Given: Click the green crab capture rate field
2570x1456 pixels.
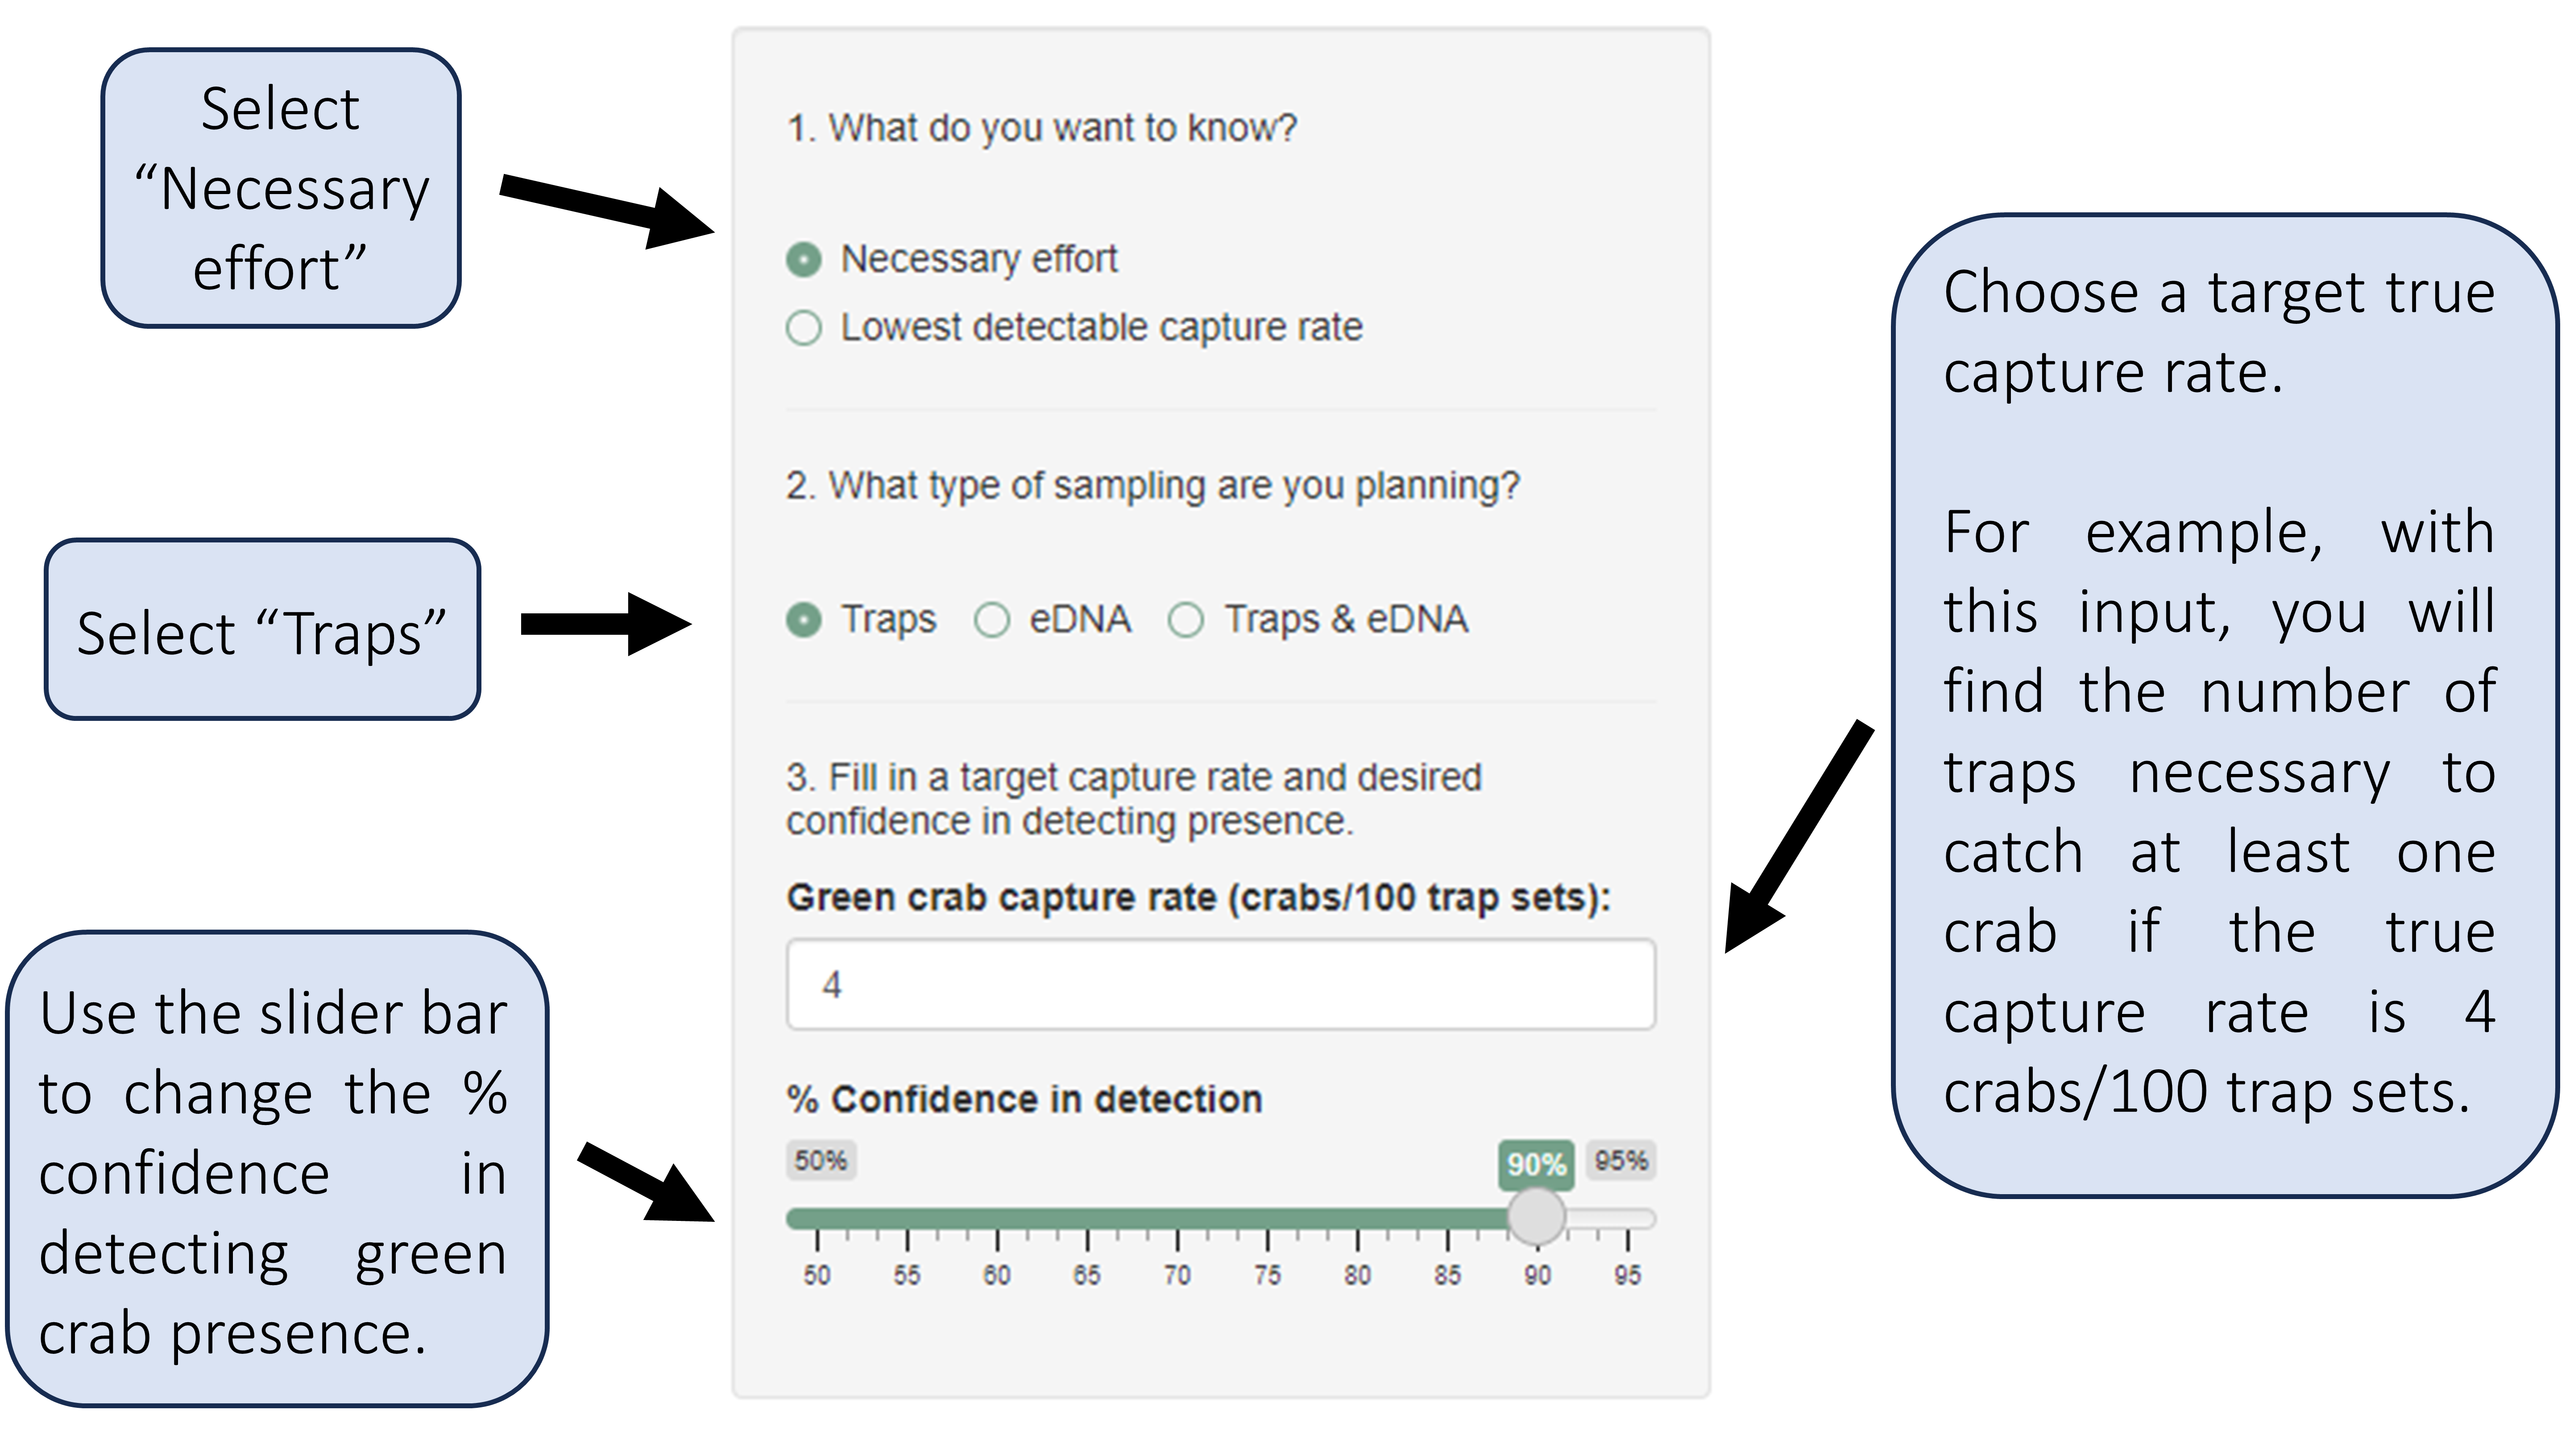Looking at the screenshot, I should pyautogui.click(x=1220, y=985).
